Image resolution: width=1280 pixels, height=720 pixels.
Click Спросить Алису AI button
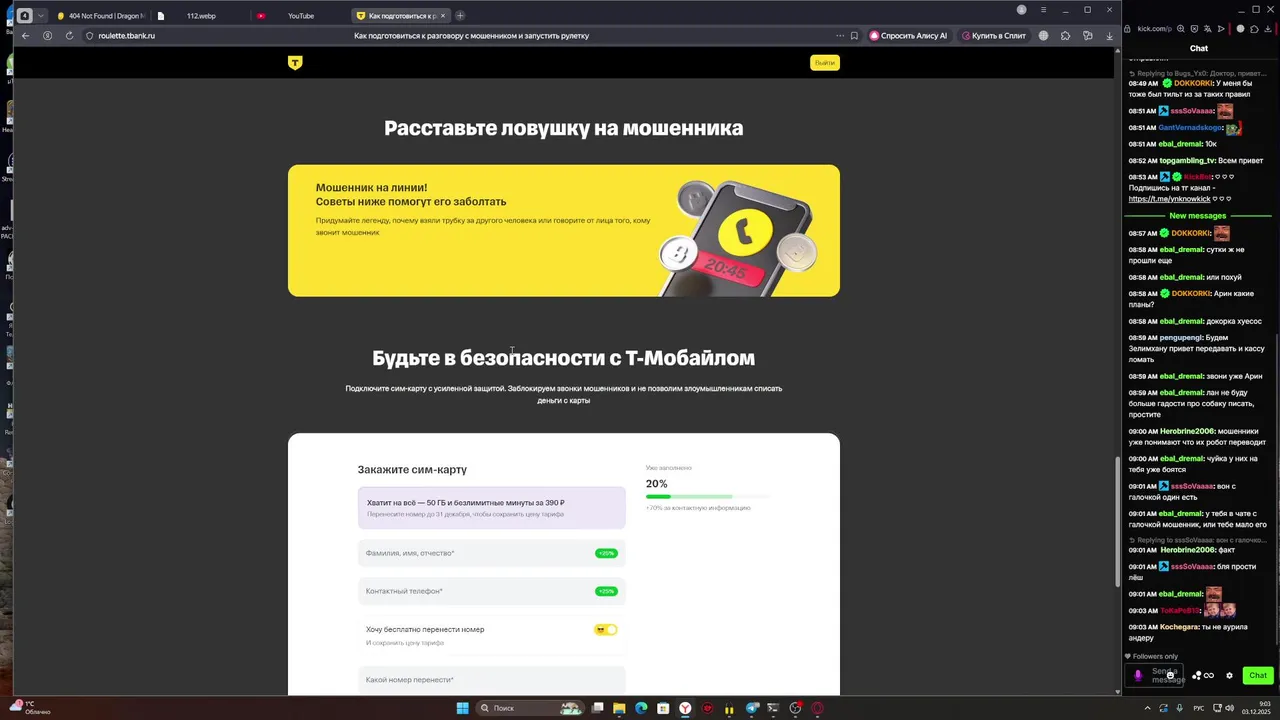point(908,35)
